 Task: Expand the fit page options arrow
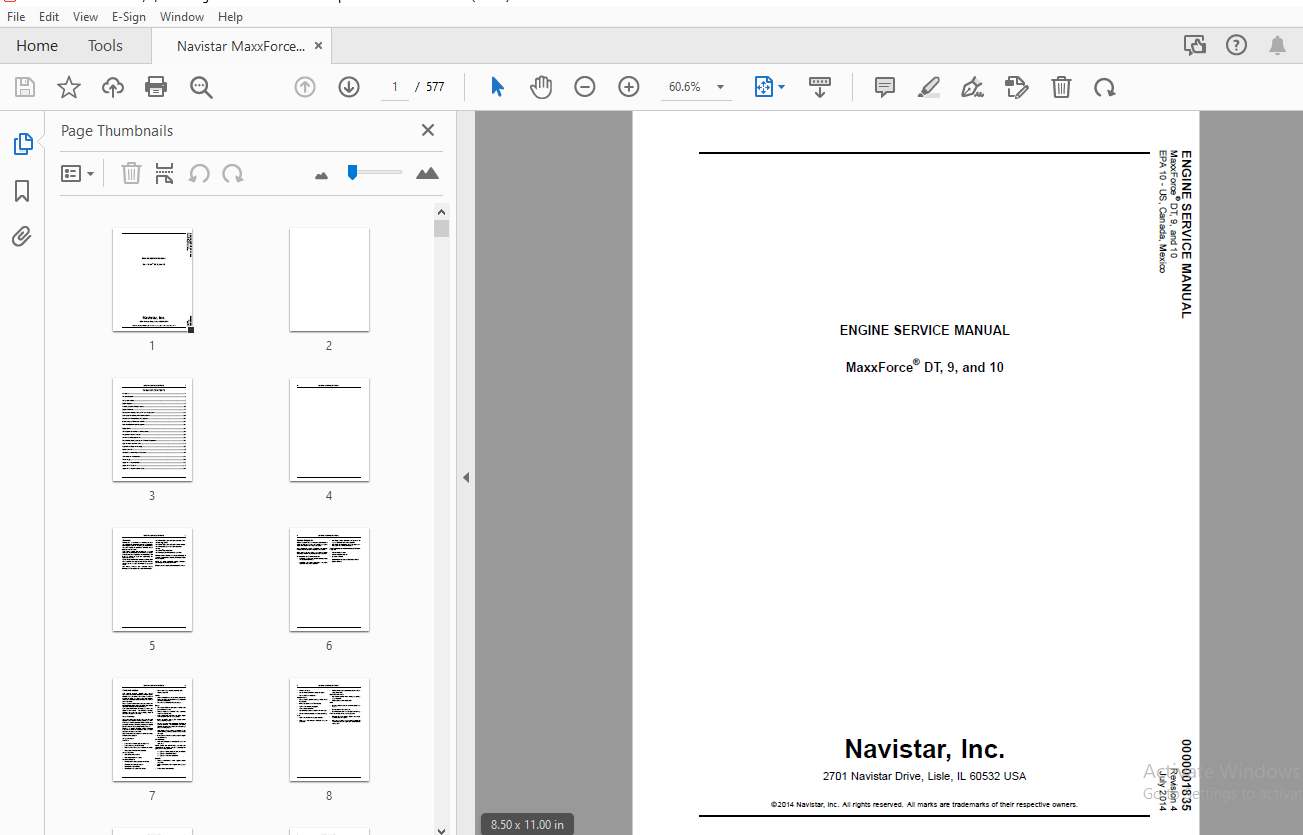[x=782, y=87]
